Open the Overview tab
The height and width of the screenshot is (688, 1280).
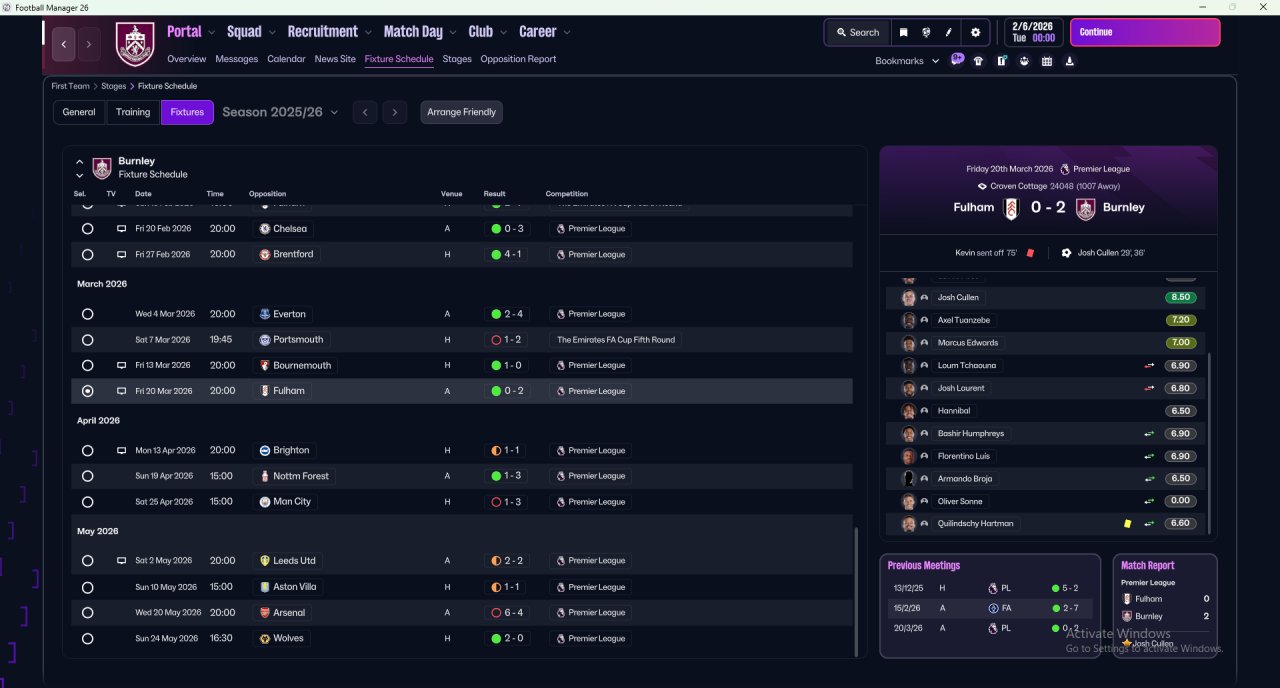pos(187,59)
